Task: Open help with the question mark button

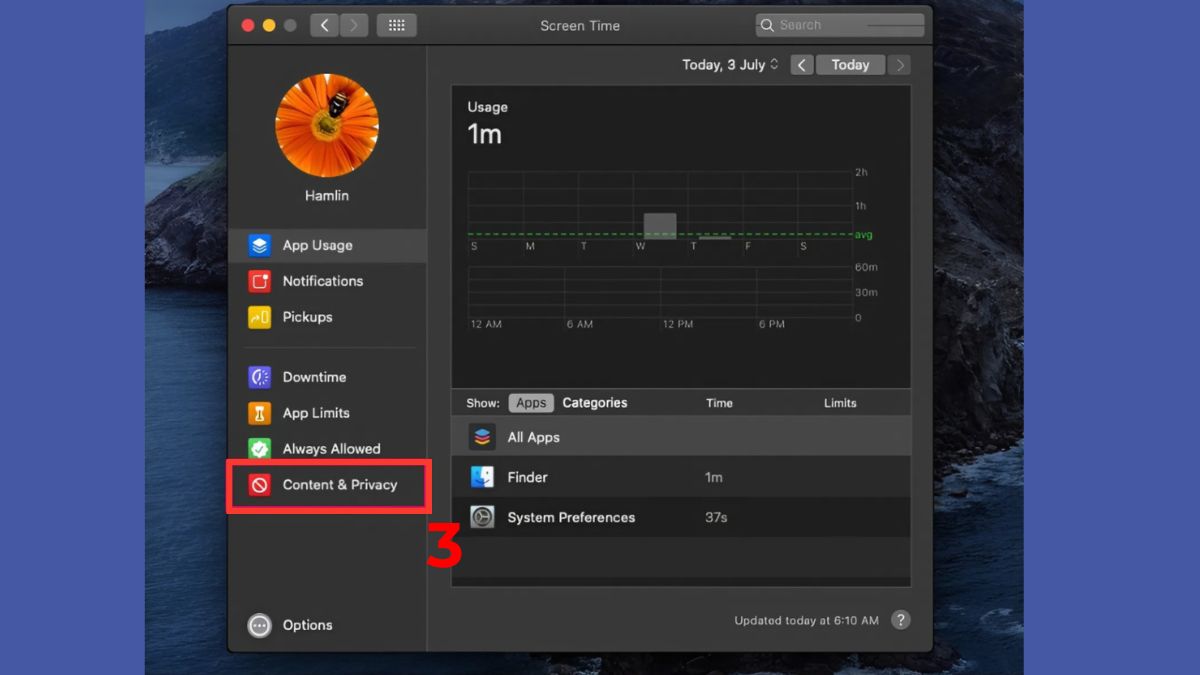Action: coord(901,620)
